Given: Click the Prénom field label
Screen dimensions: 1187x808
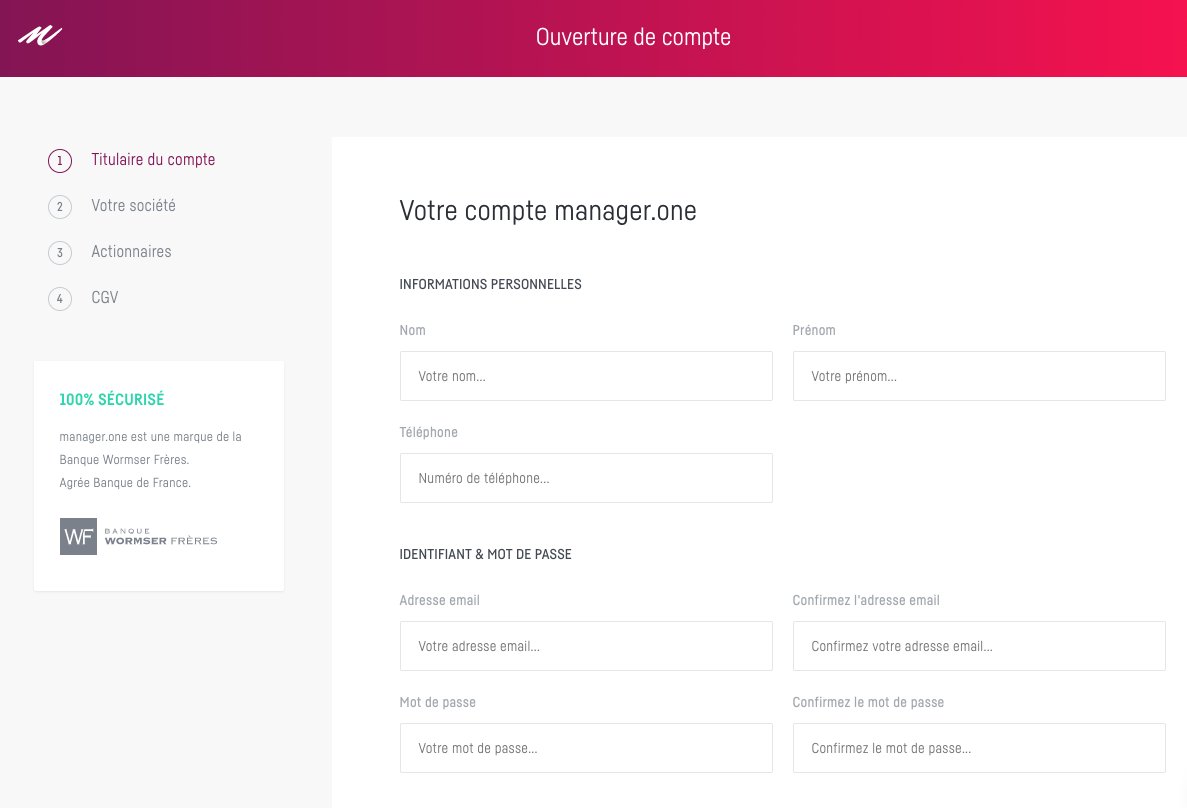Looking at the screenshot, I should (x=814, y=330).
